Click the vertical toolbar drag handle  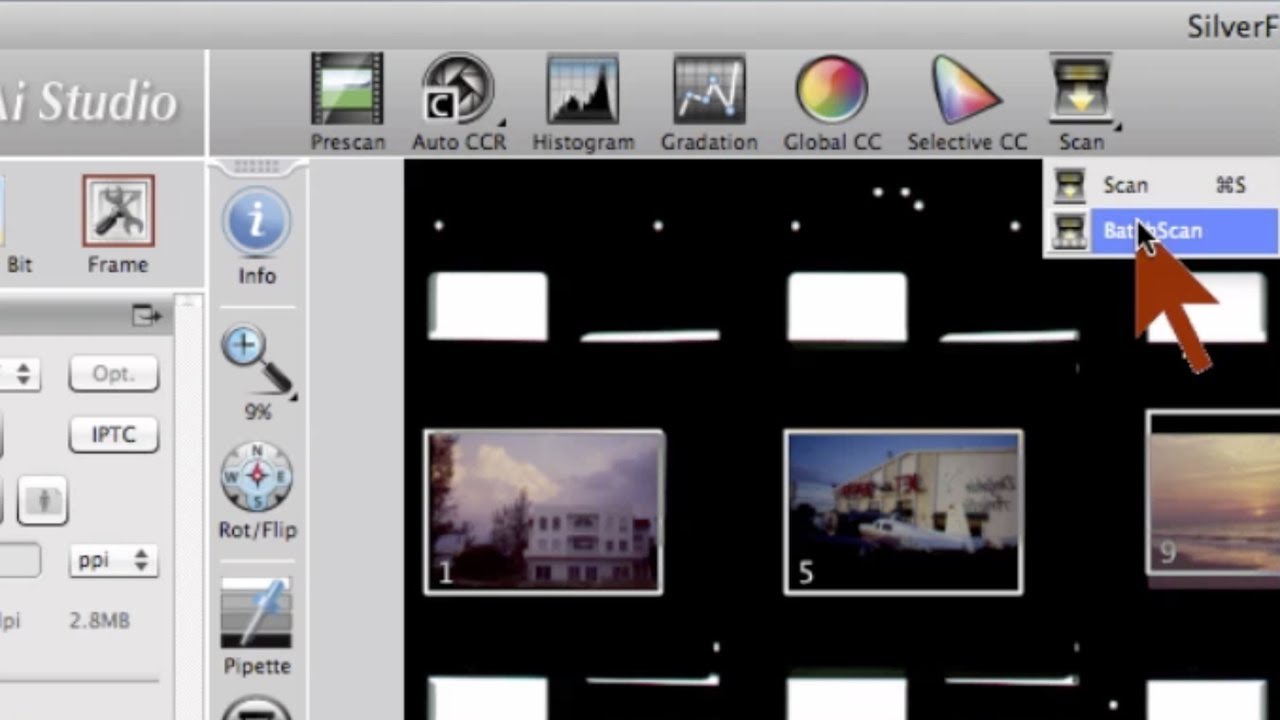pos(257,166)
